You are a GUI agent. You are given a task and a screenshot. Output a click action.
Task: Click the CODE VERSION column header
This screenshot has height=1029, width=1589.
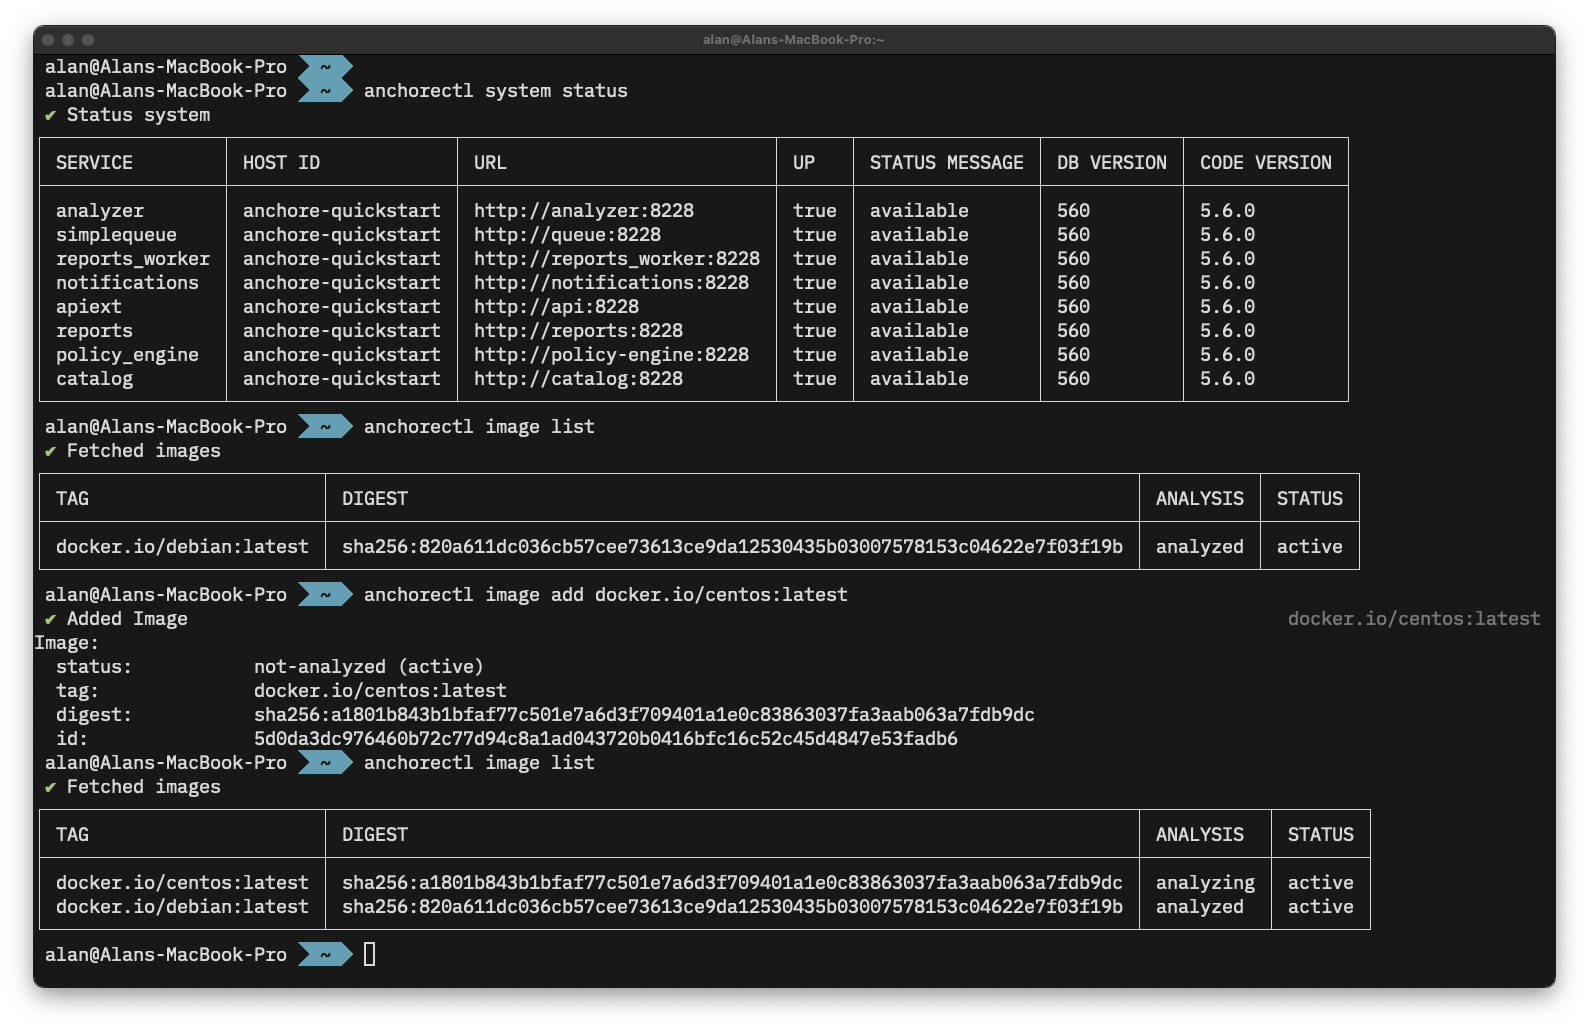(1265, 163)
